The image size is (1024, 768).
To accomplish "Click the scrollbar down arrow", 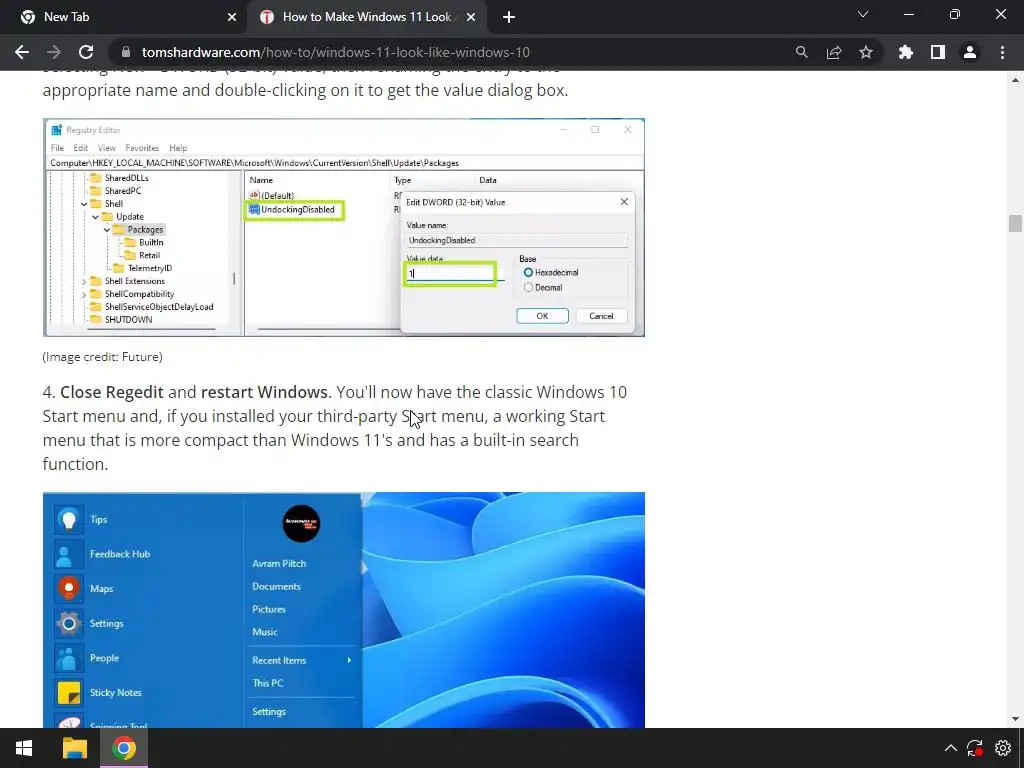I will click(1015, 719).
